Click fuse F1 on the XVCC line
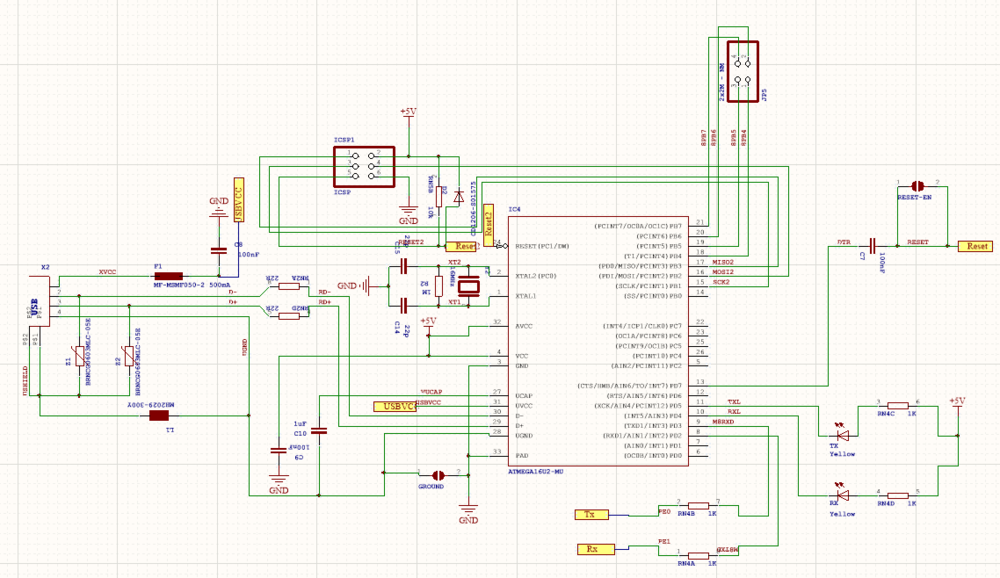1000x578 pixels. (168, 276)
